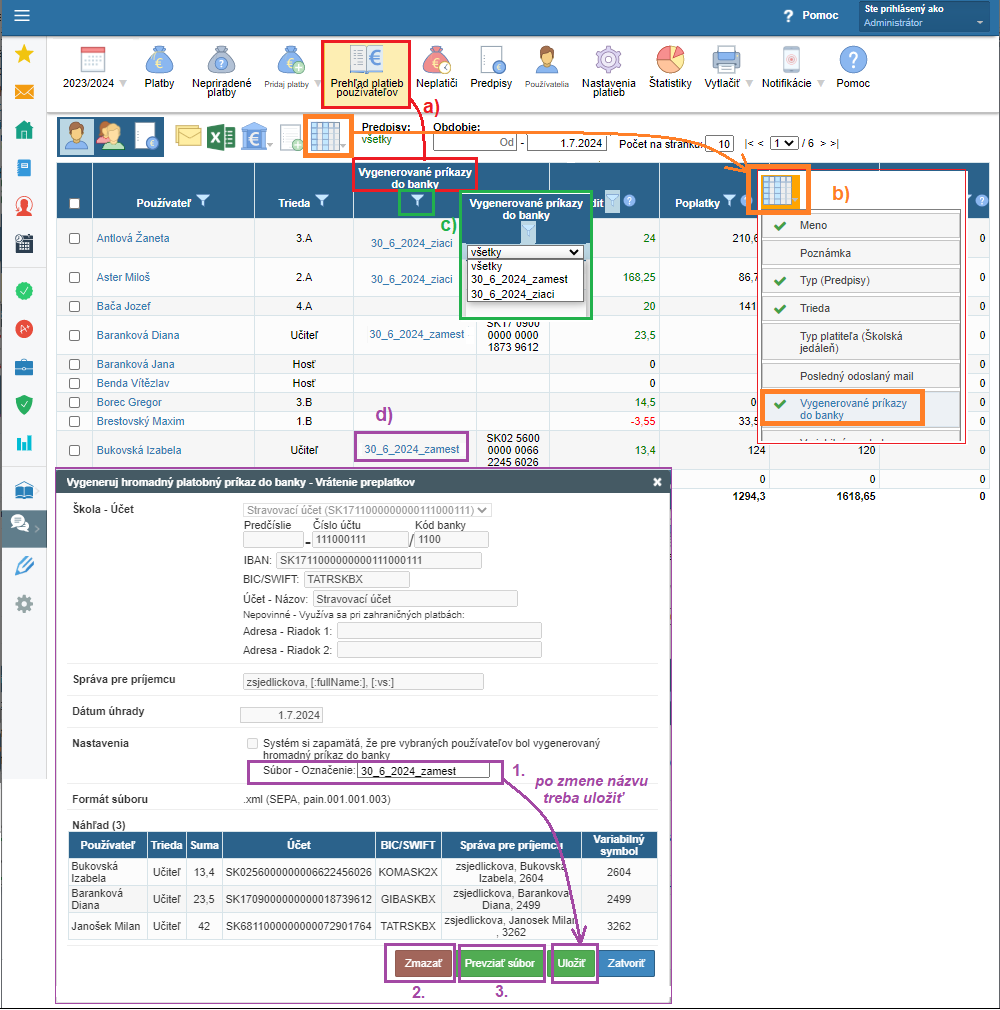The image size is (1000, 1010).
Task: Open the Predpisy document icon
Action: click(491, 61)
